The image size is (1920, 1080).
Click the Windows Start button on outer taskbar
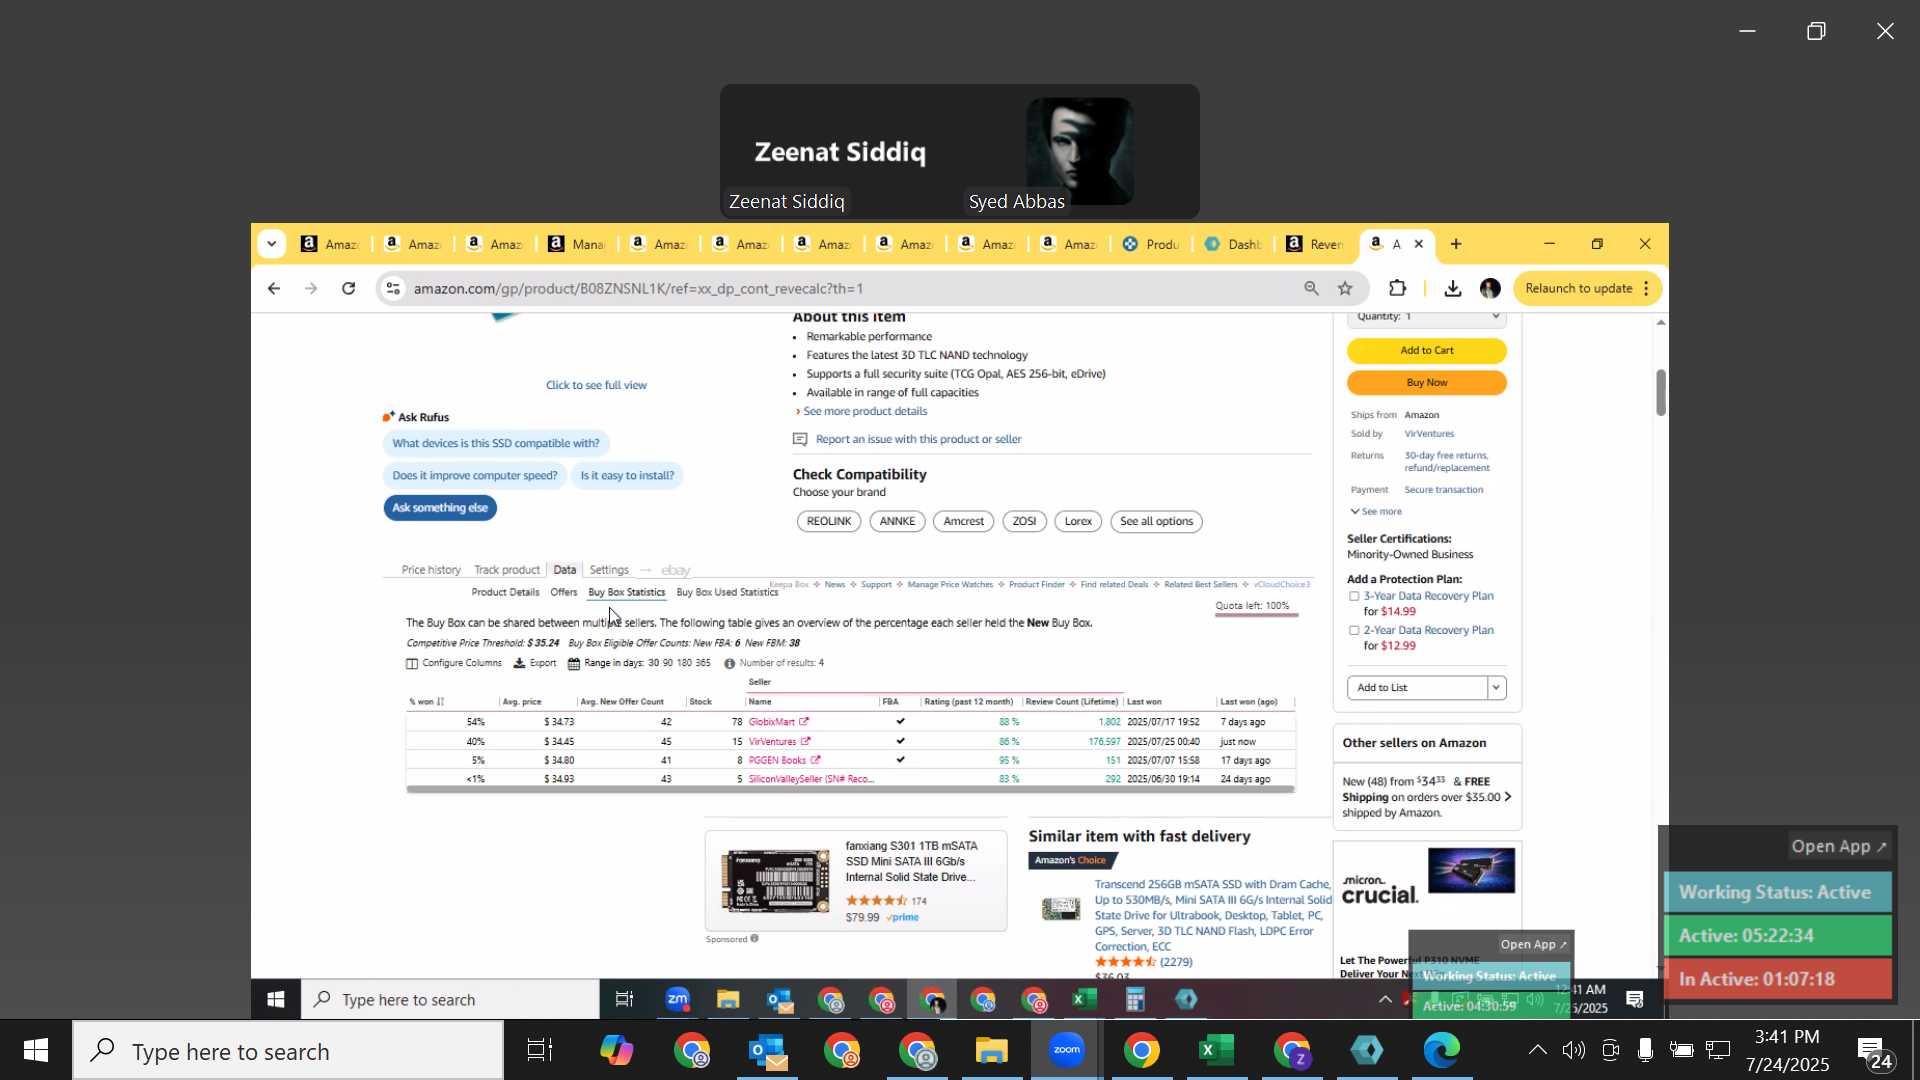pos(36,1051)
